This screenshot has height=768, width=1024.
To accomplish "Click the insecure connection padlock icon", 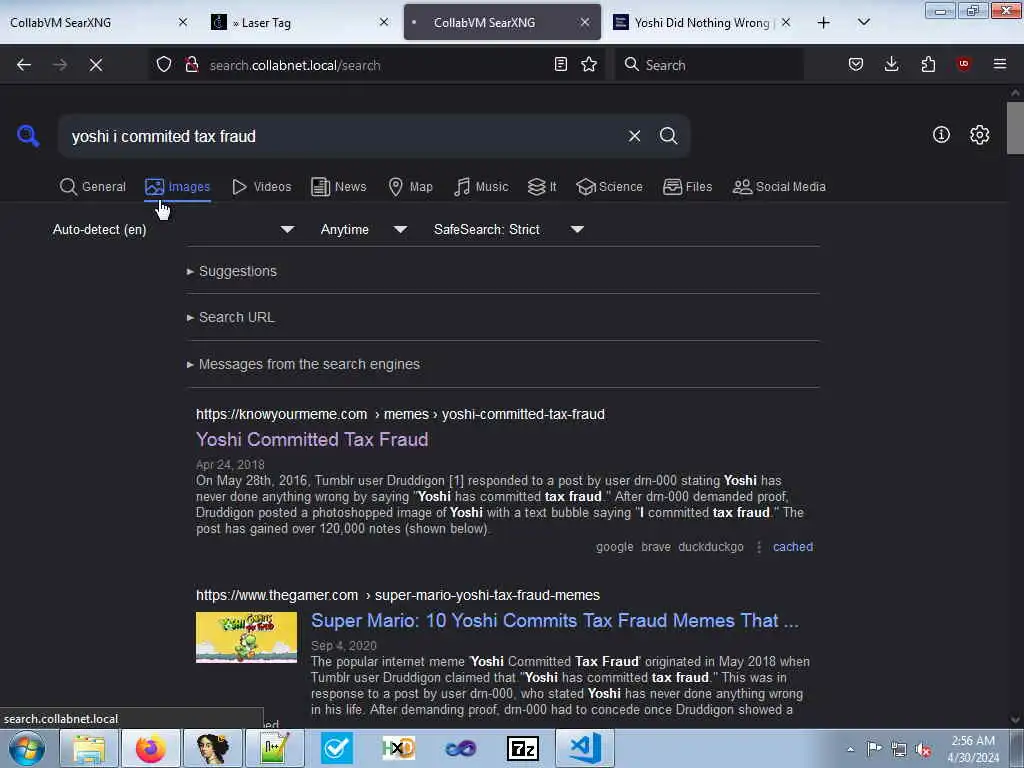I will (x=191, y=65).
